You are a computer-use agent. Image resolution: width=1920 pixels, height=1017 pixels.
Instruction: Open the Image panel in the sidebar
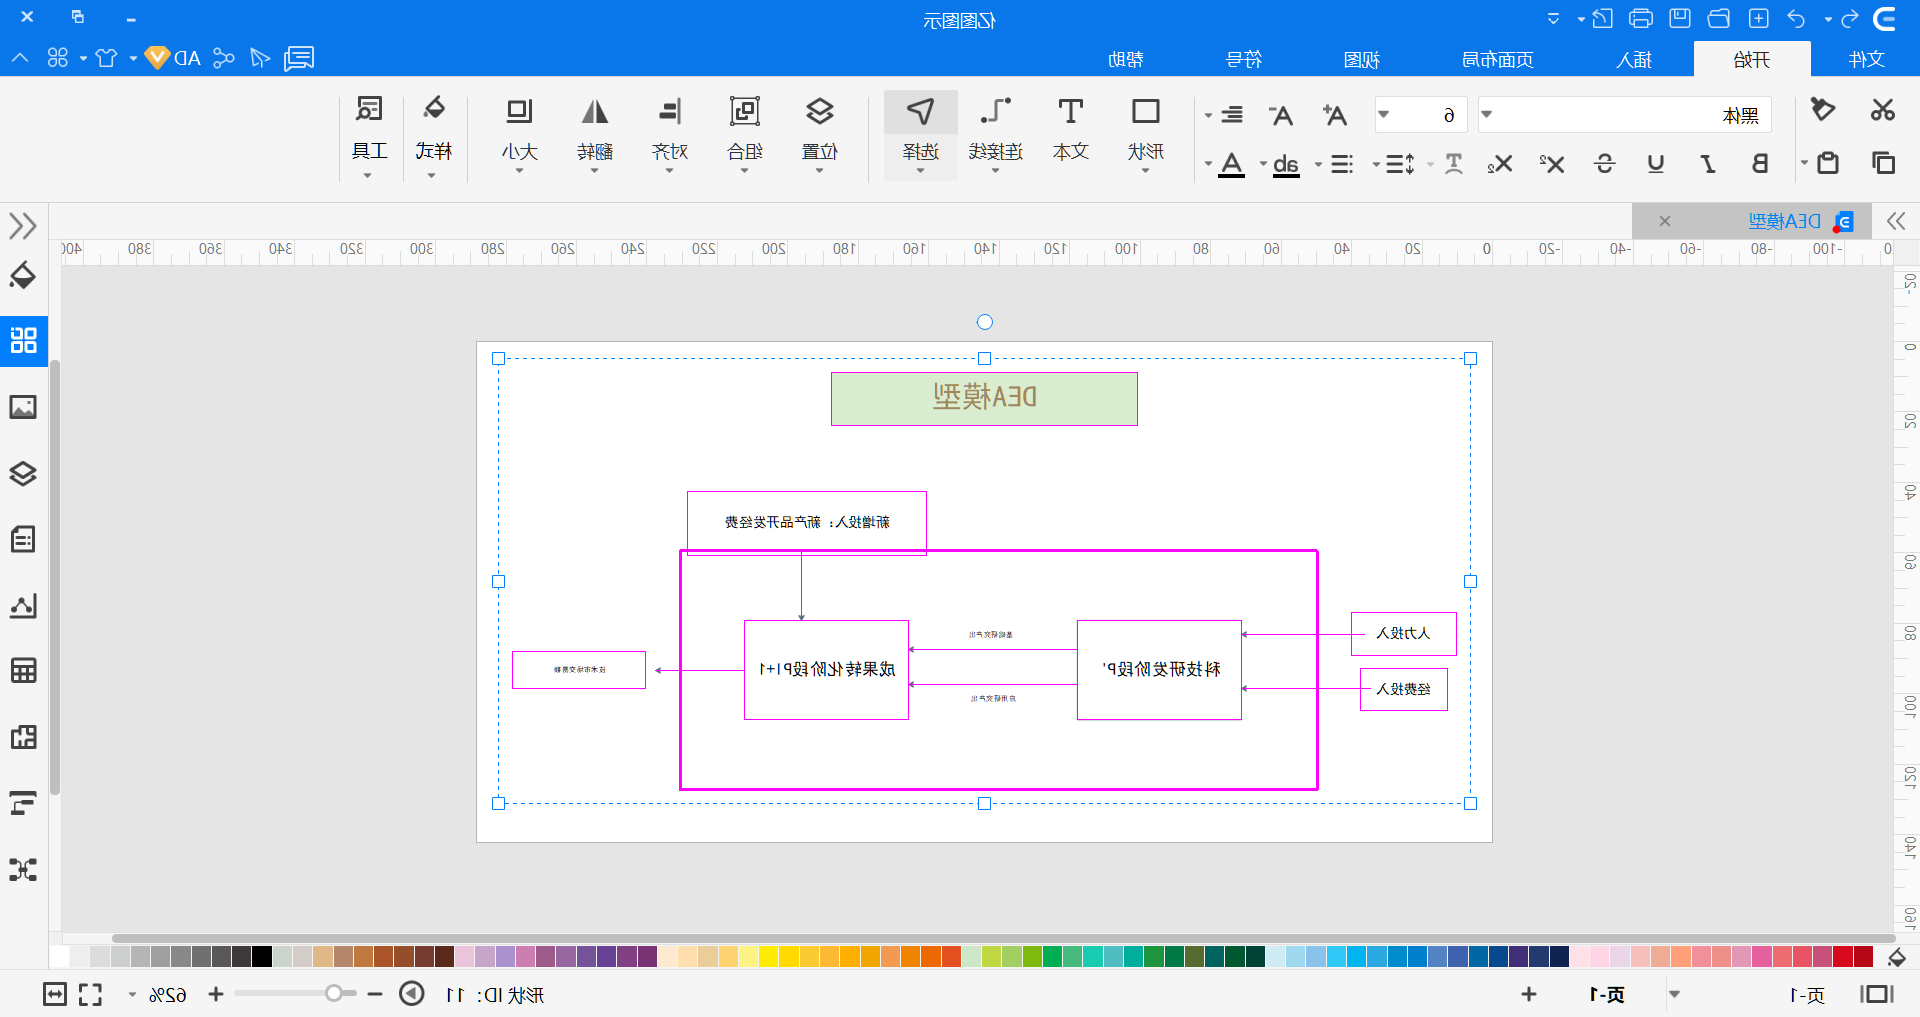point(24,407)
